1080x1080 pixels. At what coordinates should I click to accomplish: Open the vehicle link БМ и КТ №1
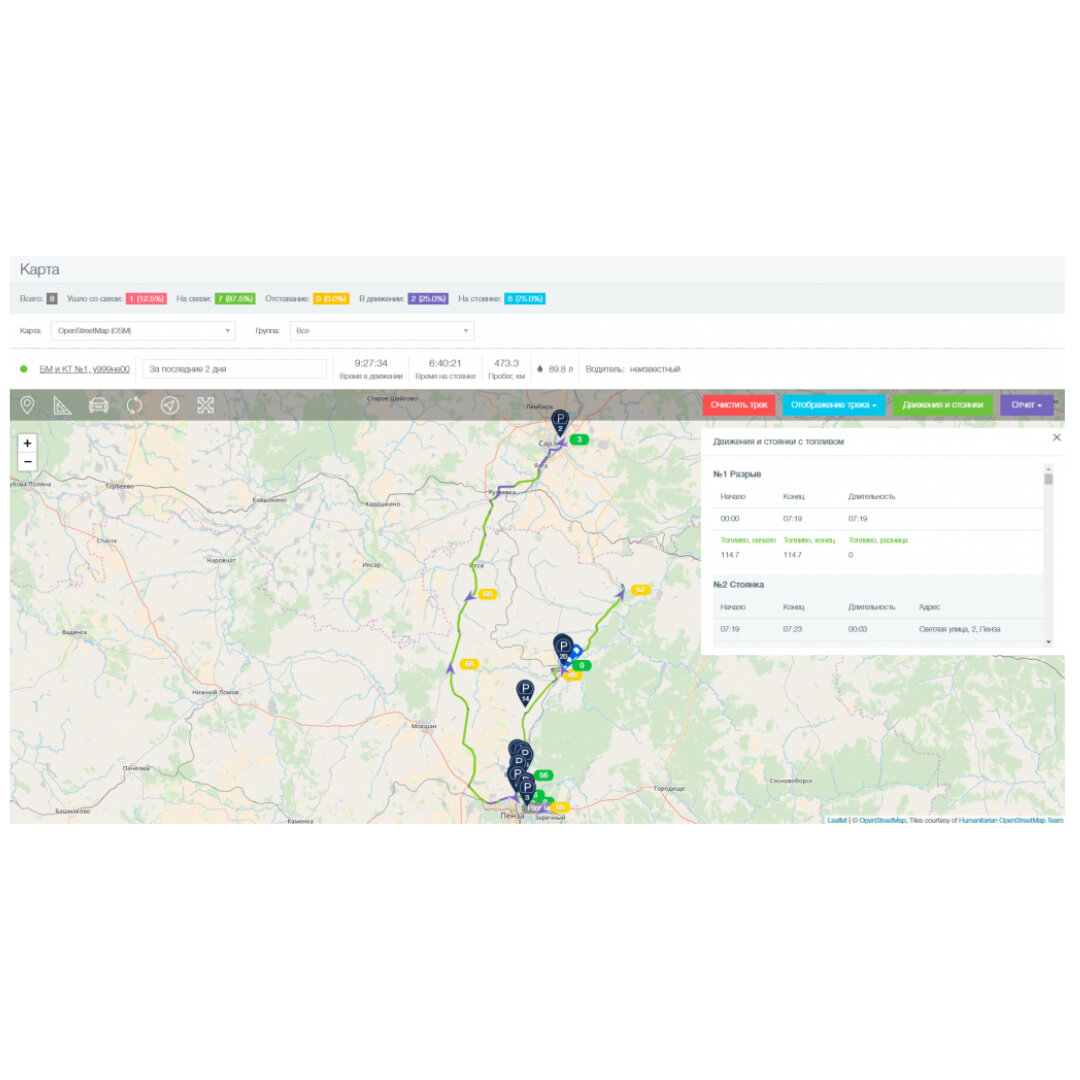point(85,369)
